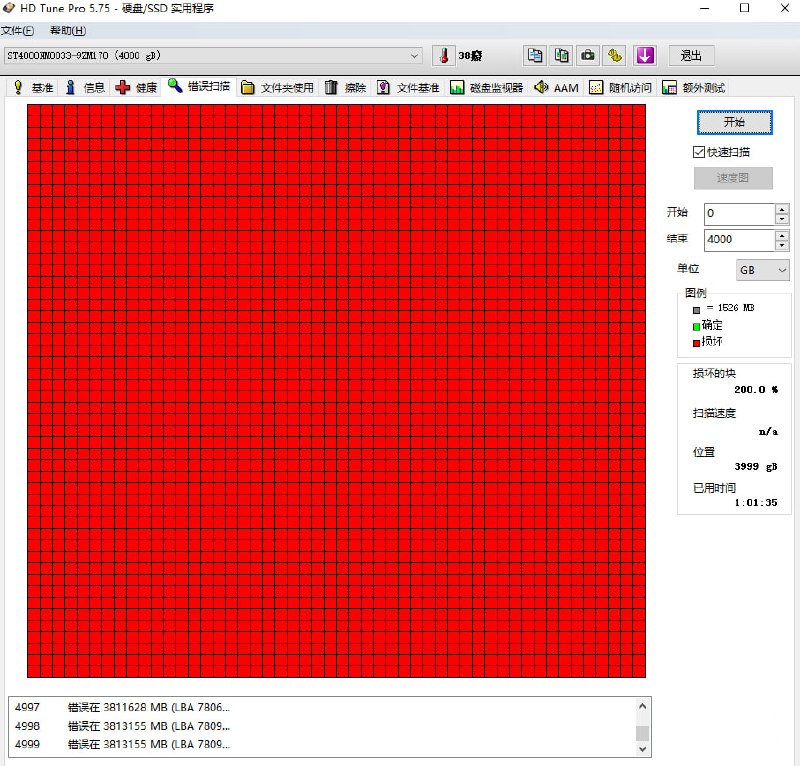The width and height of the screenshot is (800, 766).
Task: Click the copy screenshot toolbar icon
Action: click(562, 55)
